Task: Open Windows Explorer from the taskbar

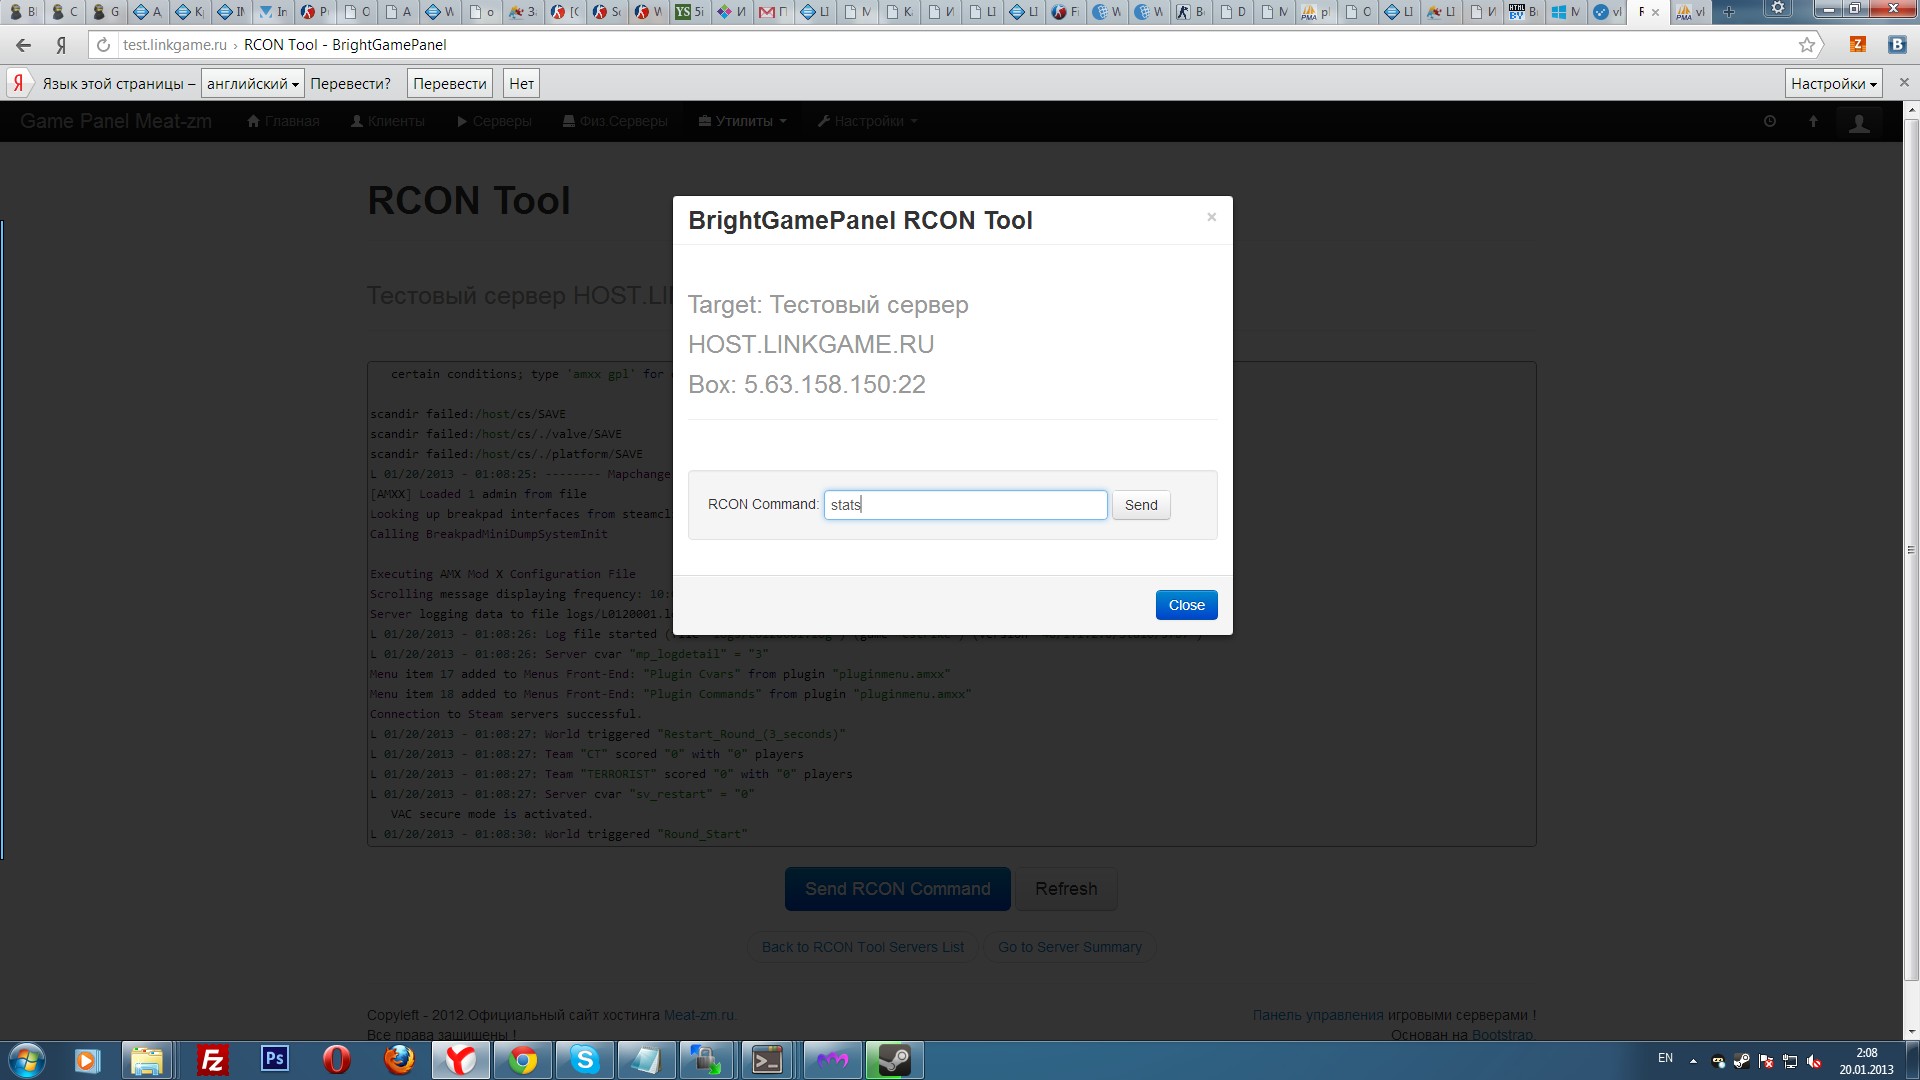Action: pos(147,1060)
